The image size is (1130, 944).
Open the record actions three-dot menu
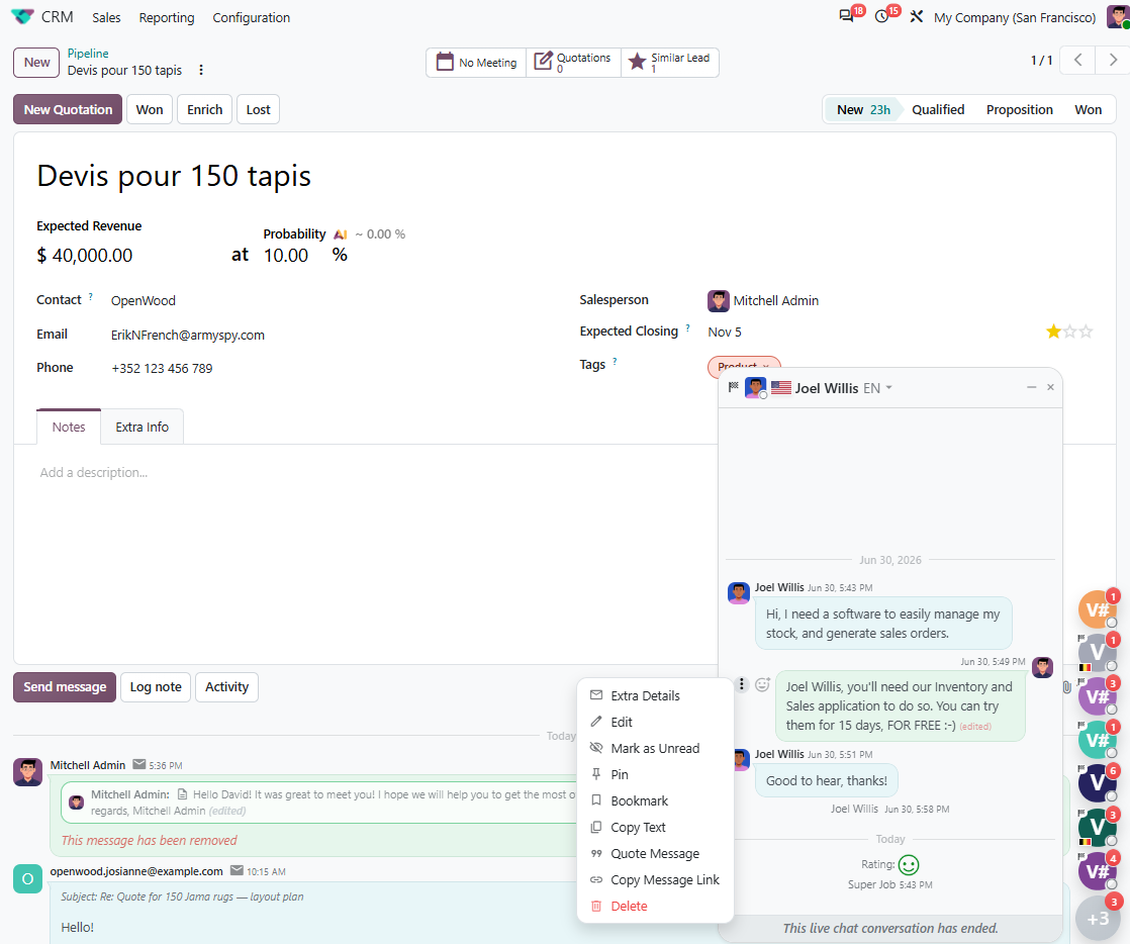tap(201, 70)
